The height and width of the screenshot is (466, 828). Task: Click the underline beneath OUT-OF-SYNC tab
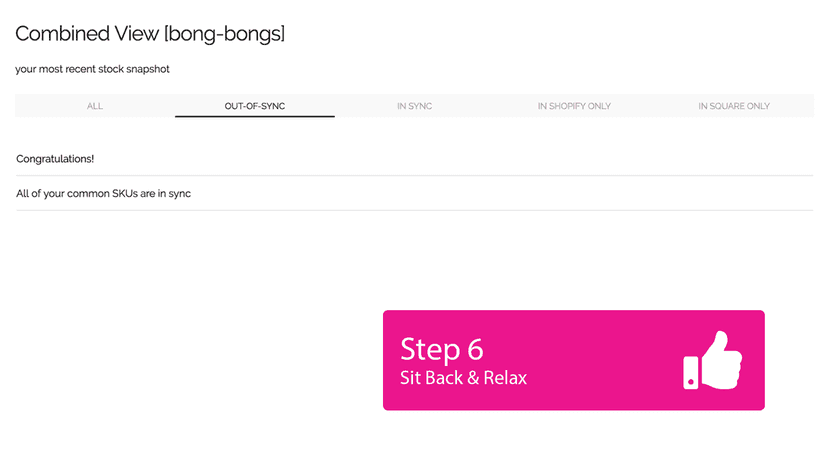click(255, 116)
